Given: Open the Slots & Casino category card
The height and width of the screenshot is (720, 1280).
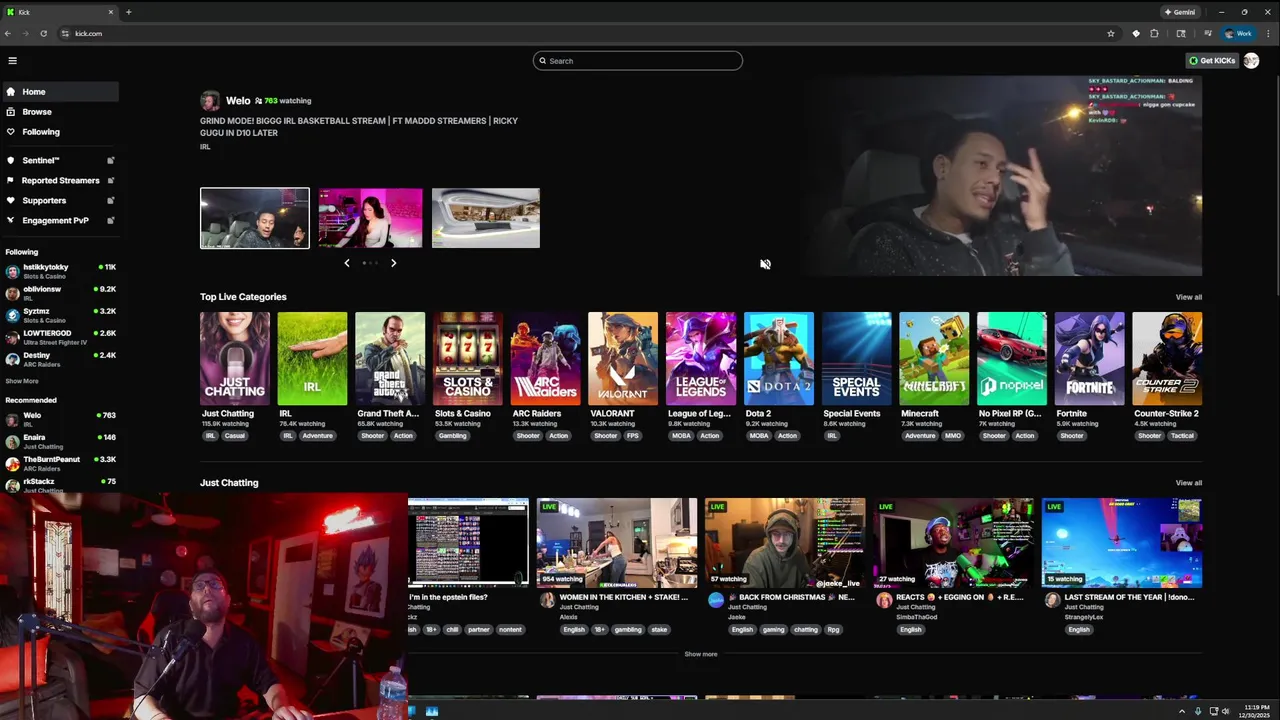Looking at the screenshot, I should (468, 359).
